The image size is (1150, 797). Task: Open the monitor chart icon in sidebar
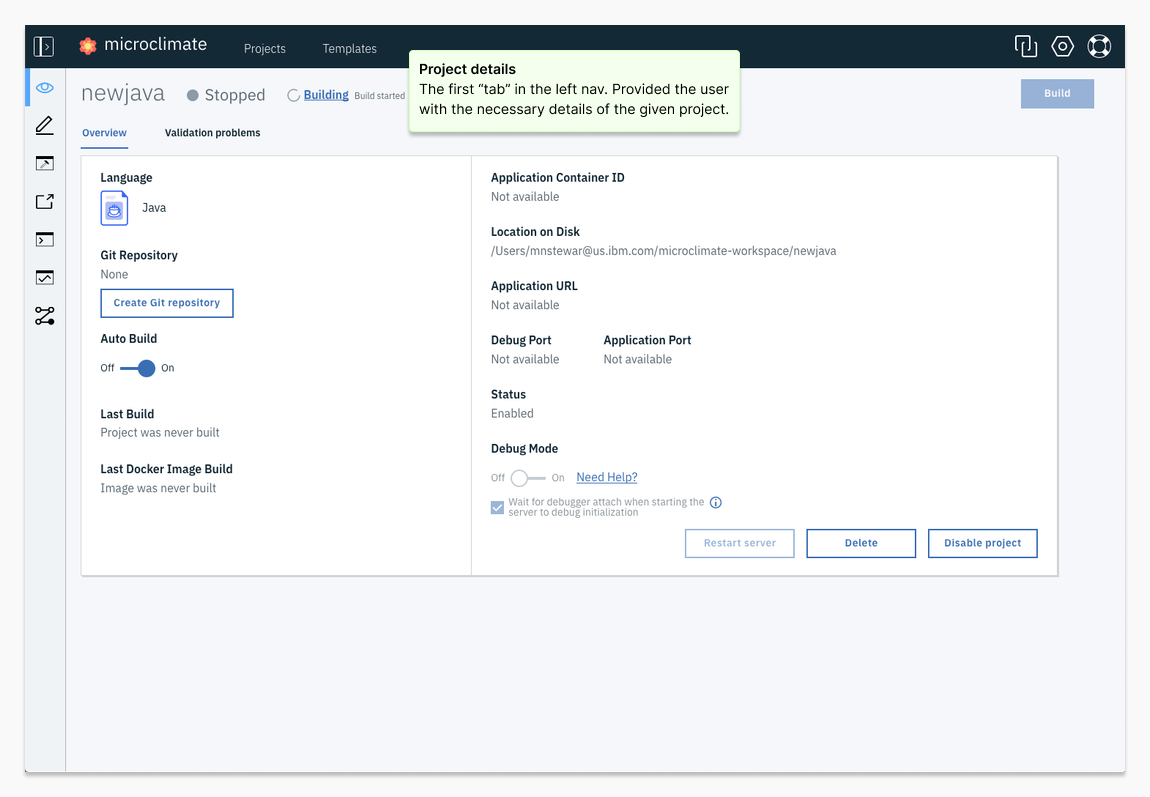[x=44, y=278]
